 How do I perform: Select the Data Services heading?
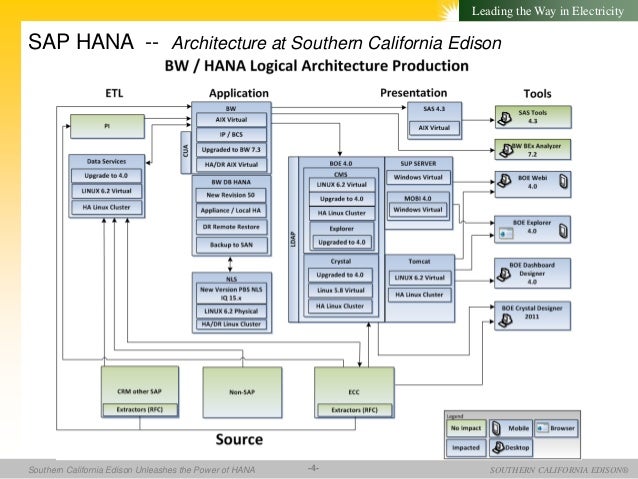coord(106,161)
